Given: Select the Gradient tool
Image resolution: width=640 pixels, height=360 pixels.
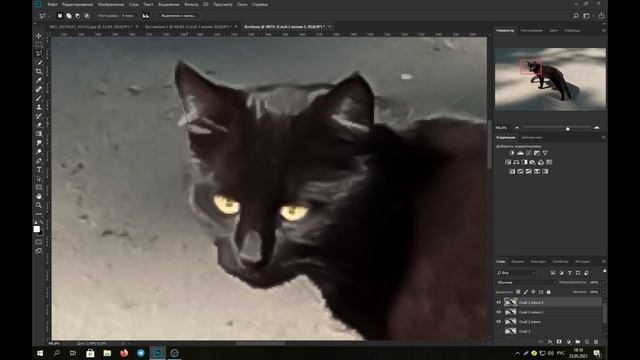Looking at the screenshot, I should [x=39, y=134].
